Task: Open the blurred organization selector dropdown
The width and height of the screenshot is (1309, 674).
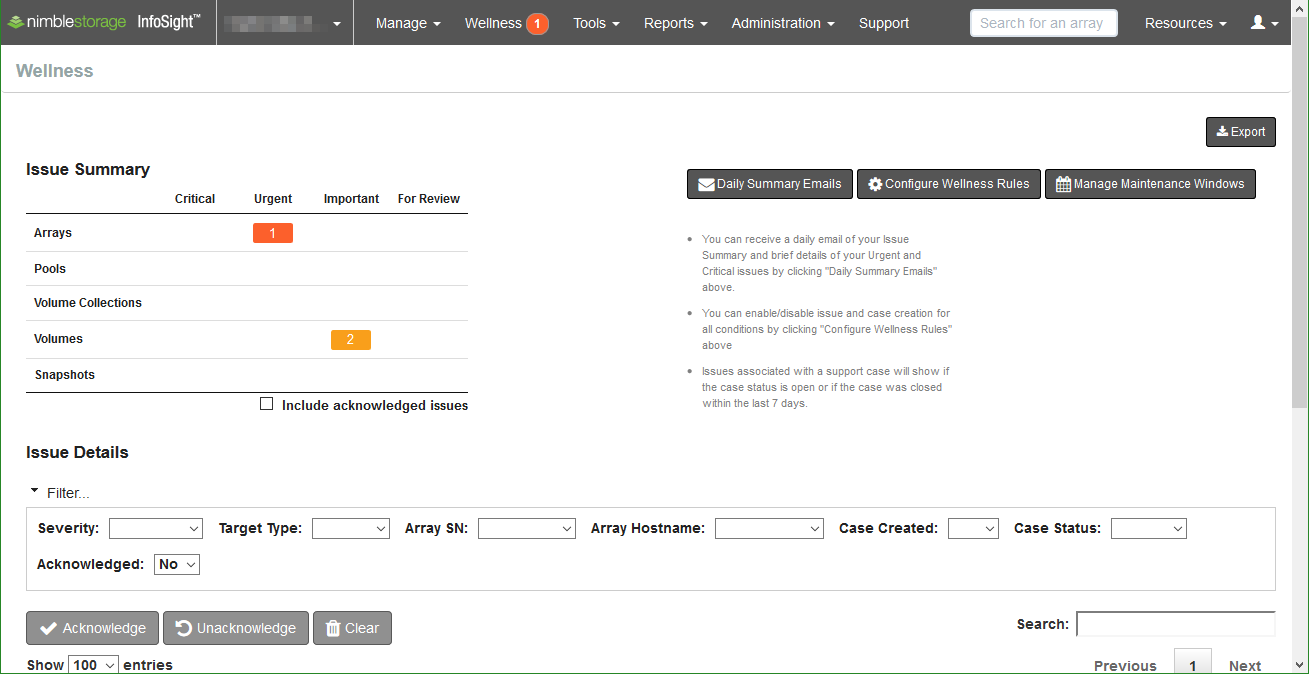Action: tap(284, 23)
